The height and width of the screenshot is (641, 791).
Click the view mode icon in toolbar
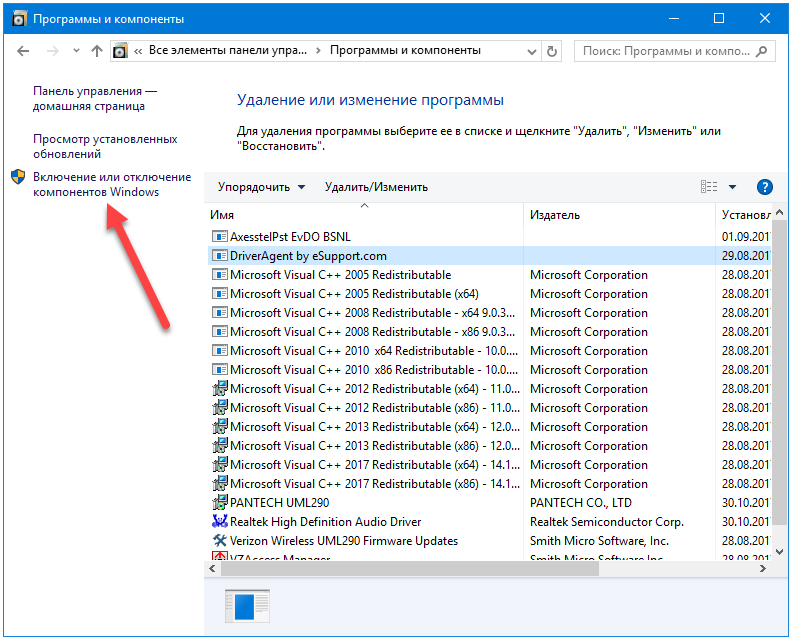[709, 187]
